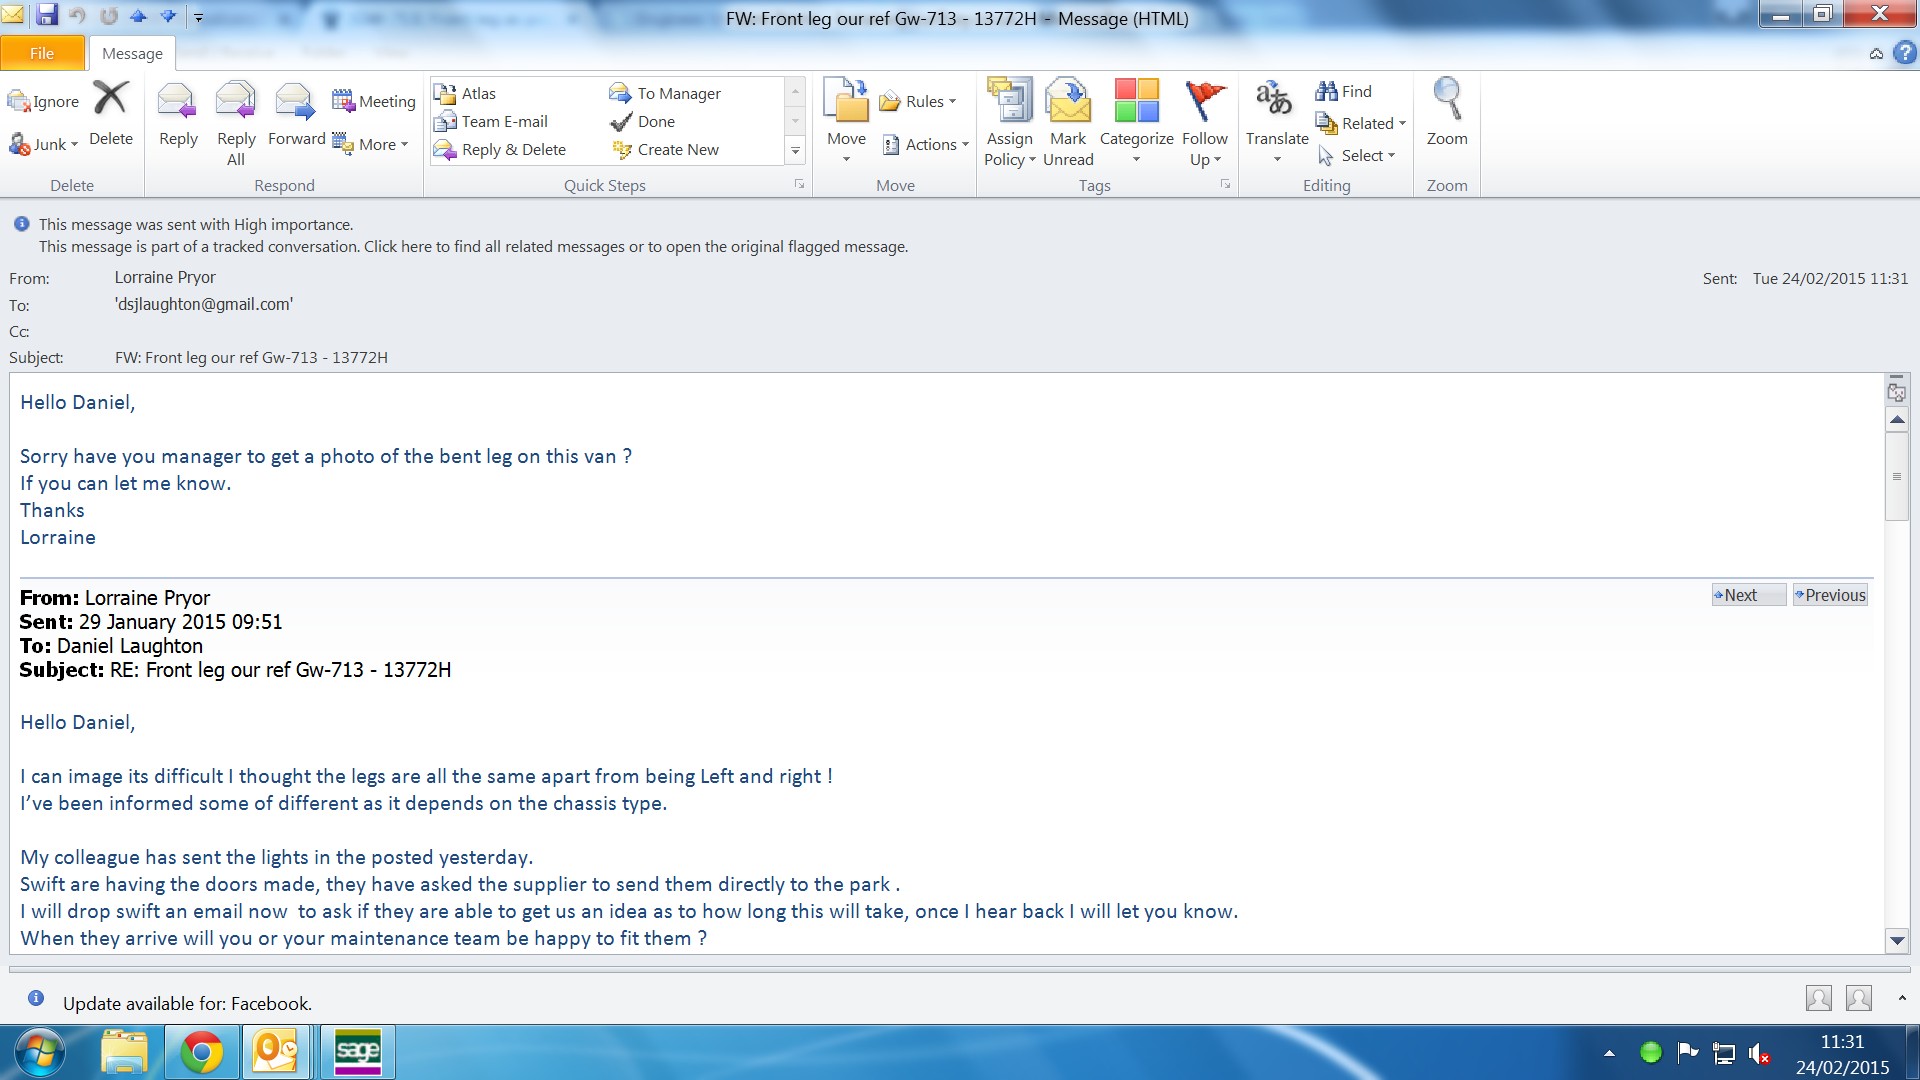
Task: Click the message scrollbar down arrow
Action: (1896, 940)
